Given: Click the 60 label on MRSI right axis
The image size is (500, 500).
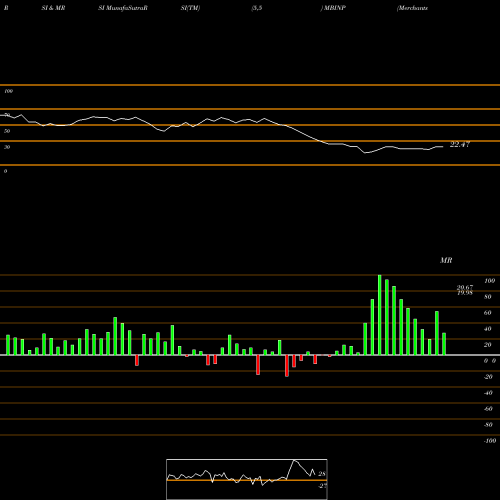Looking at the screenshot, I should tap(488, 313).
